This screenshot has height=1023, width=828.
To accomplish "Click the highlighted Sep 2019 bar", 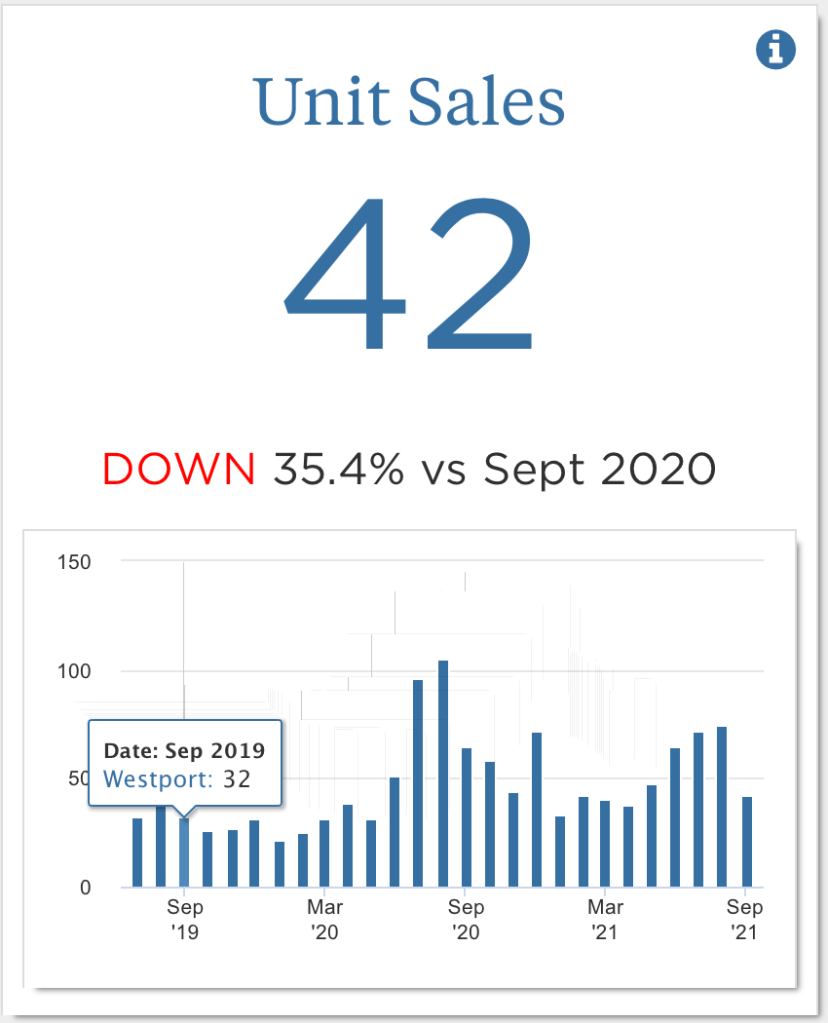I will click(x=184, y=852).
